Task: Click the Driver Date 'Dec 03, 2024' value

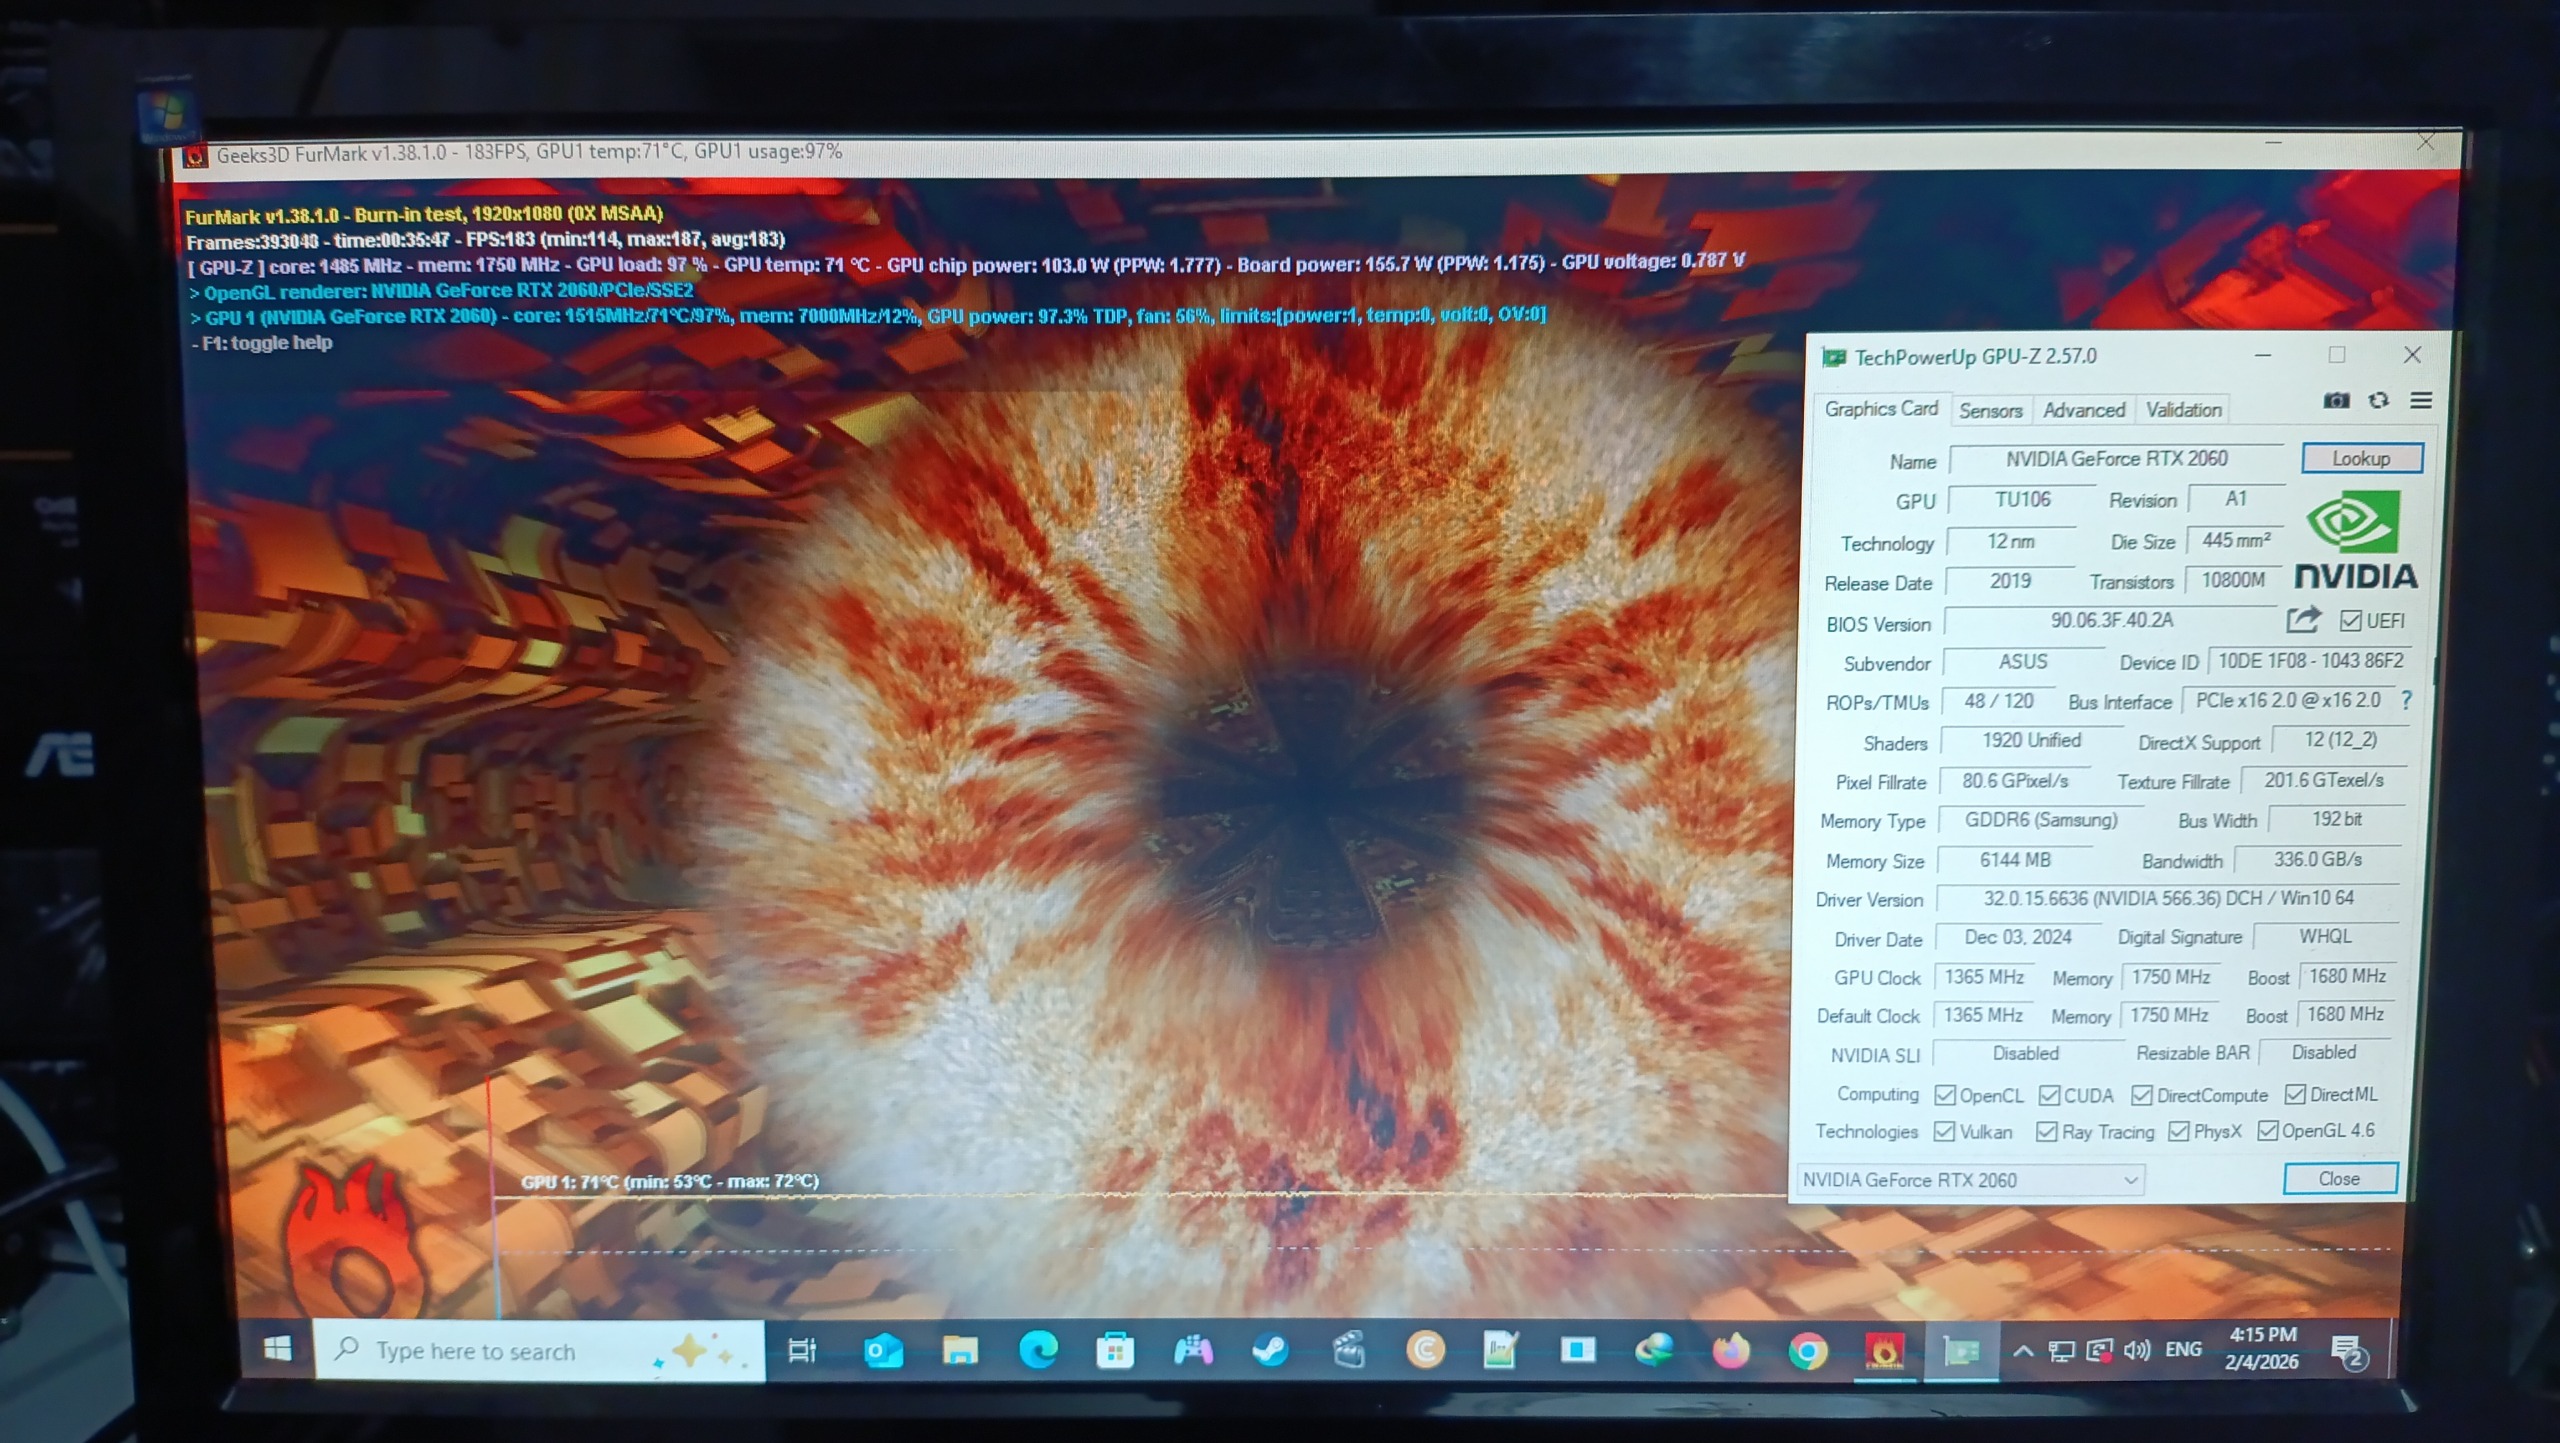Action: [2018, 937]
